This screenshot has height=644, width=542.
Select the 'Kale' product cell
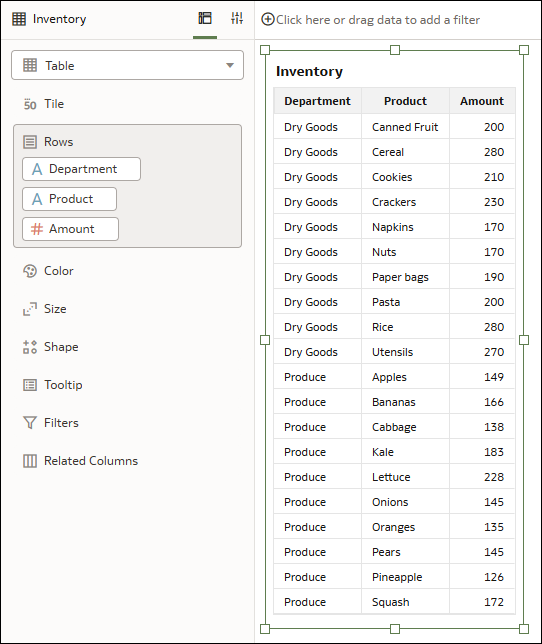pos(405,452)
